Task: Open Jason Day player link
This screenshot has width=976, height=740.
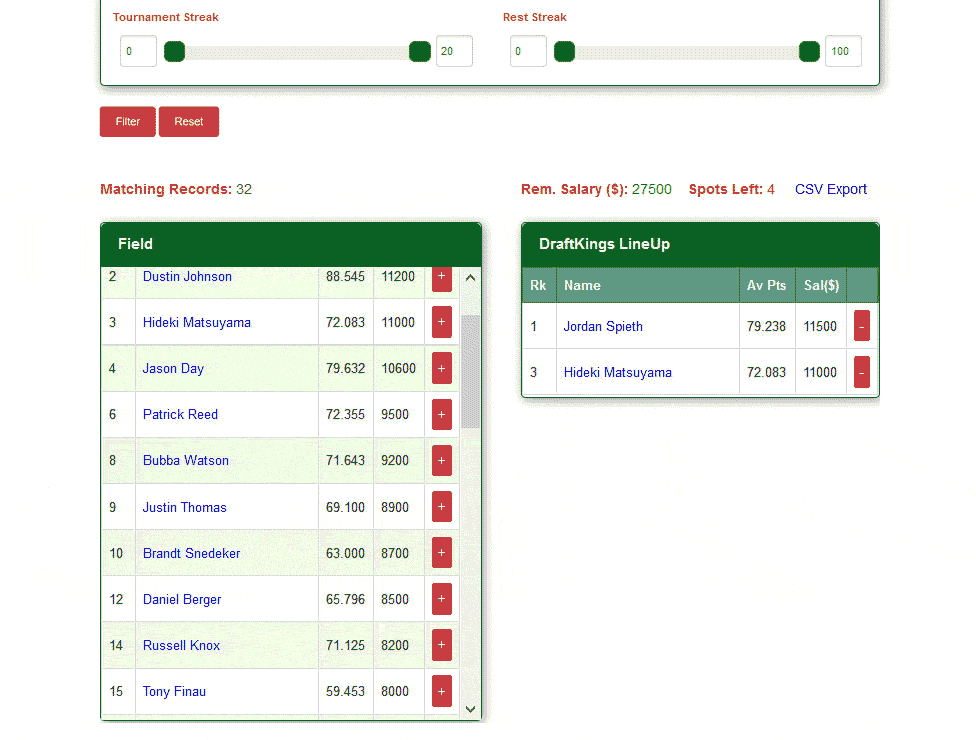Action: coord(173,368)
